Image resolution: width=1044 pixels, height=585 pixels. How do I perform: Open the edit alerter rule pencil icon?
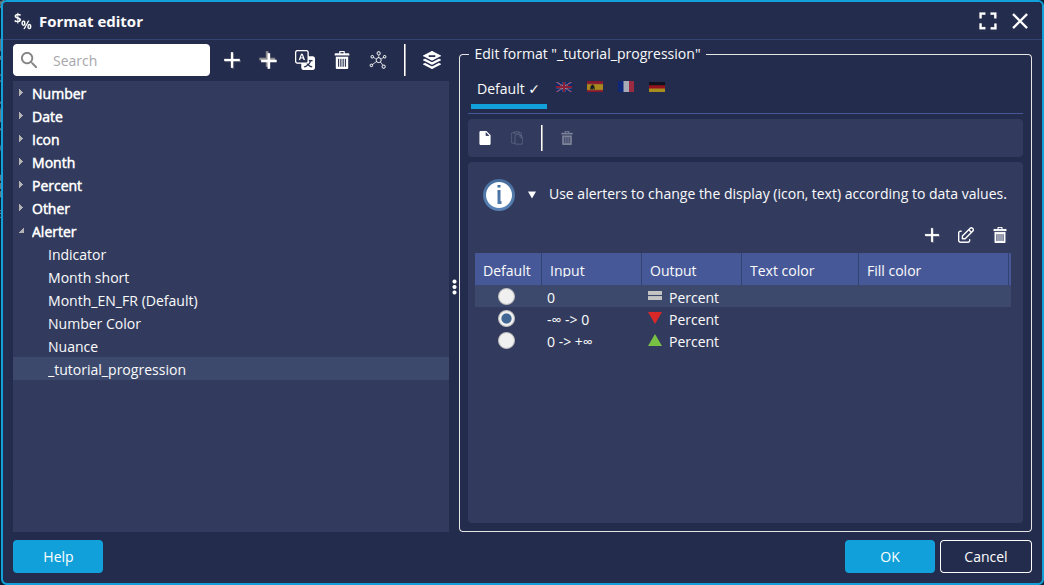tap(966, 235)
